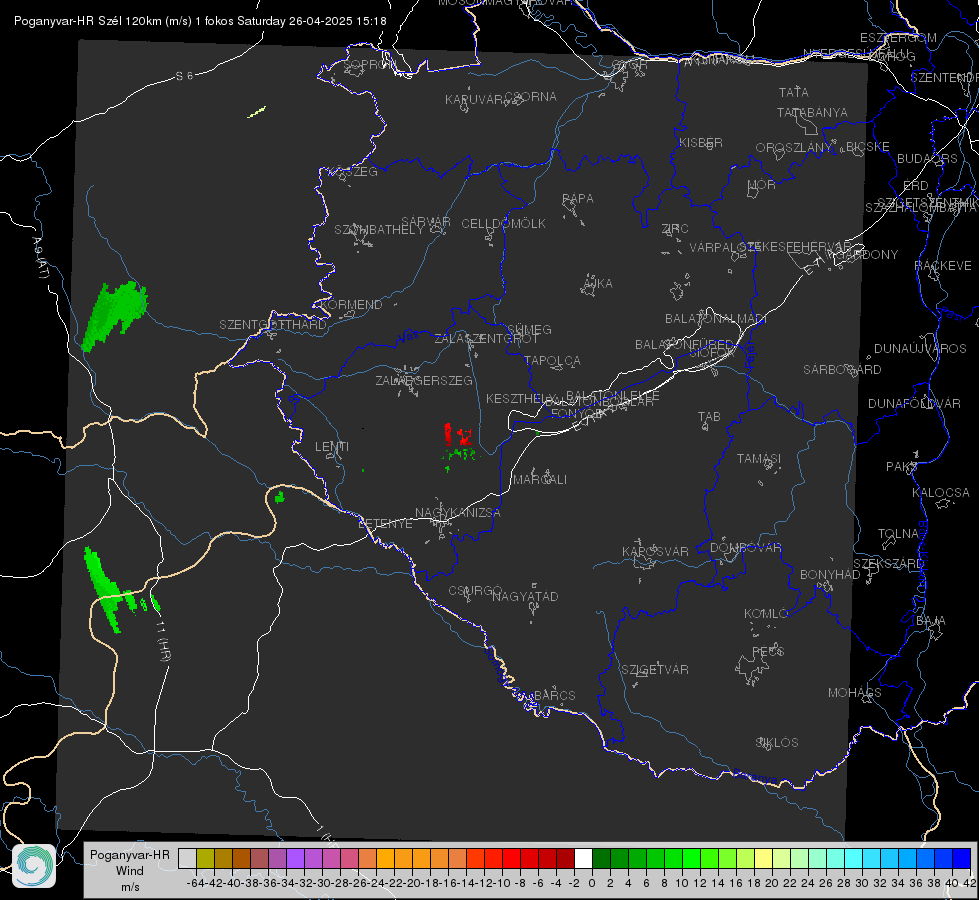Viewport: 979px width, 900px height.
Task: Click the SUMEG town label
Action: point(529,329)
